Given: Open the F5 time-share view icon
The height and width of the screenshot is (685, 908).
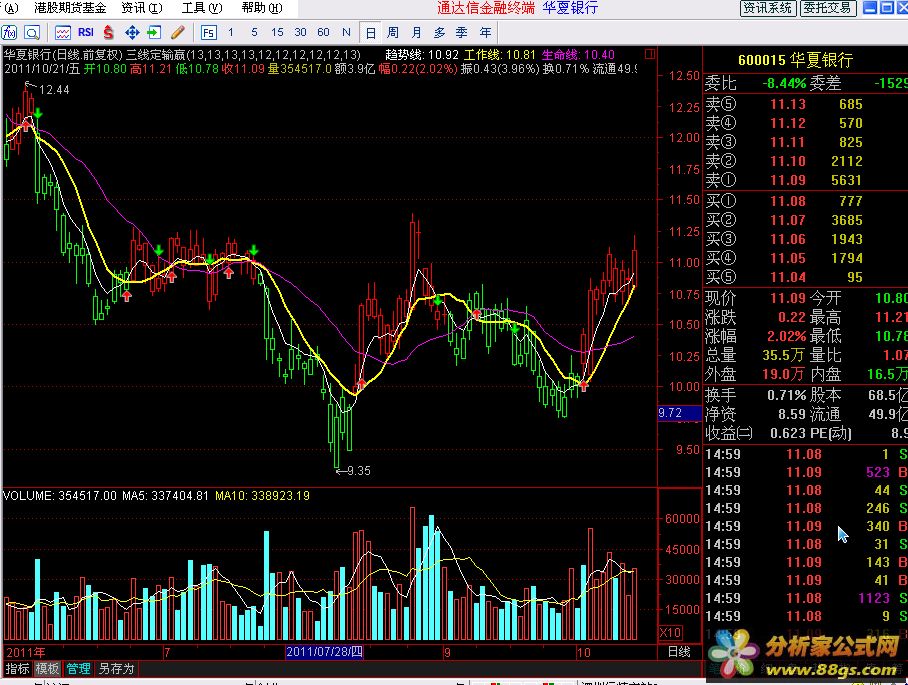Looking at the screenshot, I should click(x=208, y=32).
